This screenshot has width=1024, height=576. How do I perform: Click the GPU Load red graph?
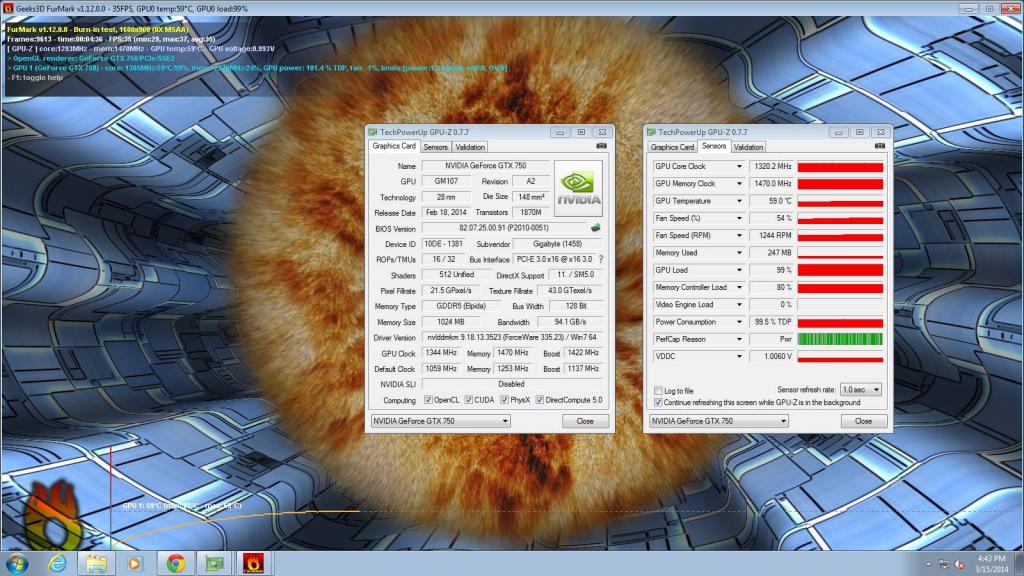click(x=840, y=270)
